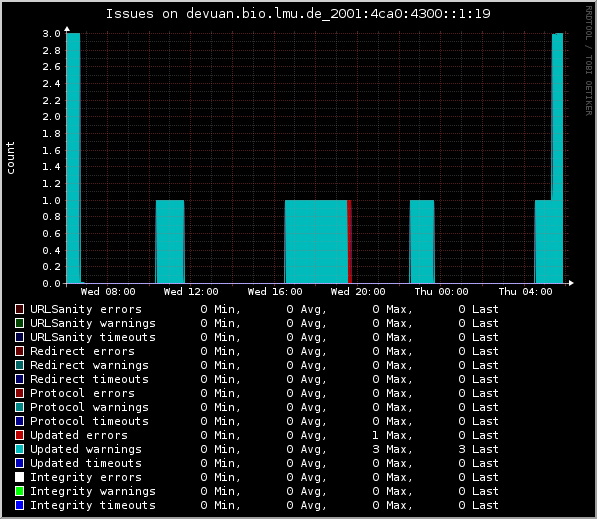Screen dimensions: 597x519
Task: Click the cyan bar near Wed 12:00
Action: pyautogui.click(x=170, y=241)
